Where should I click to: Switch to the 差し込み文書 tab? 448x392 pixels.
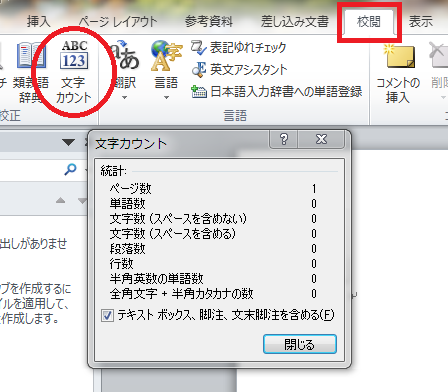(295, 21)
